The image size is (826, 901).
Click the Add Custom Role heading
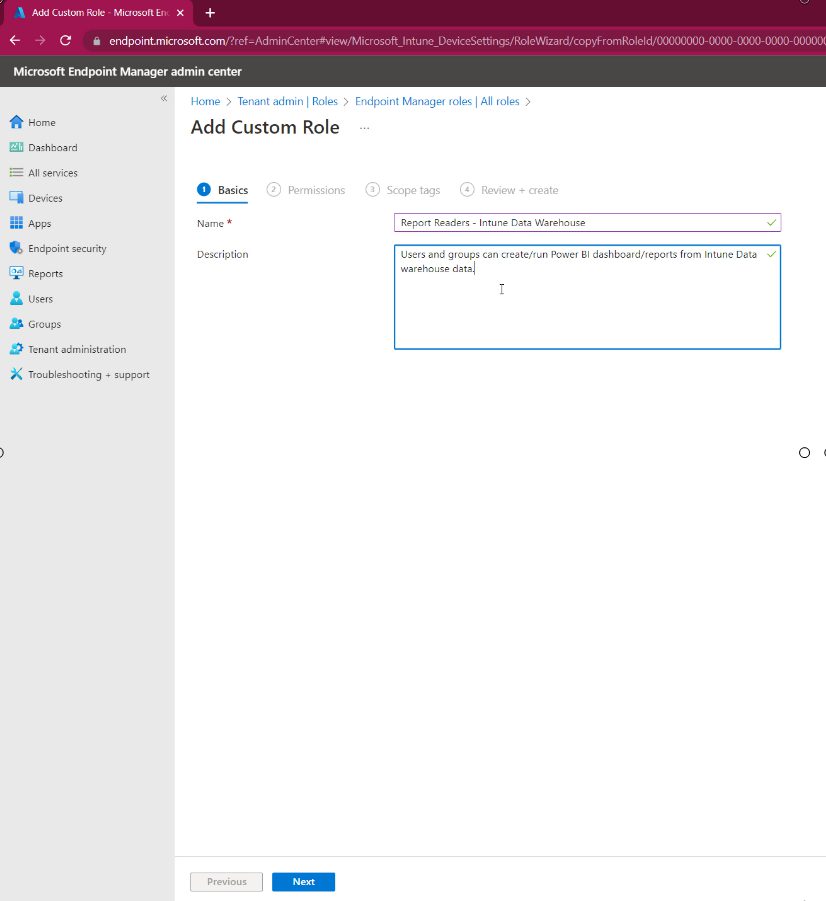265,127
